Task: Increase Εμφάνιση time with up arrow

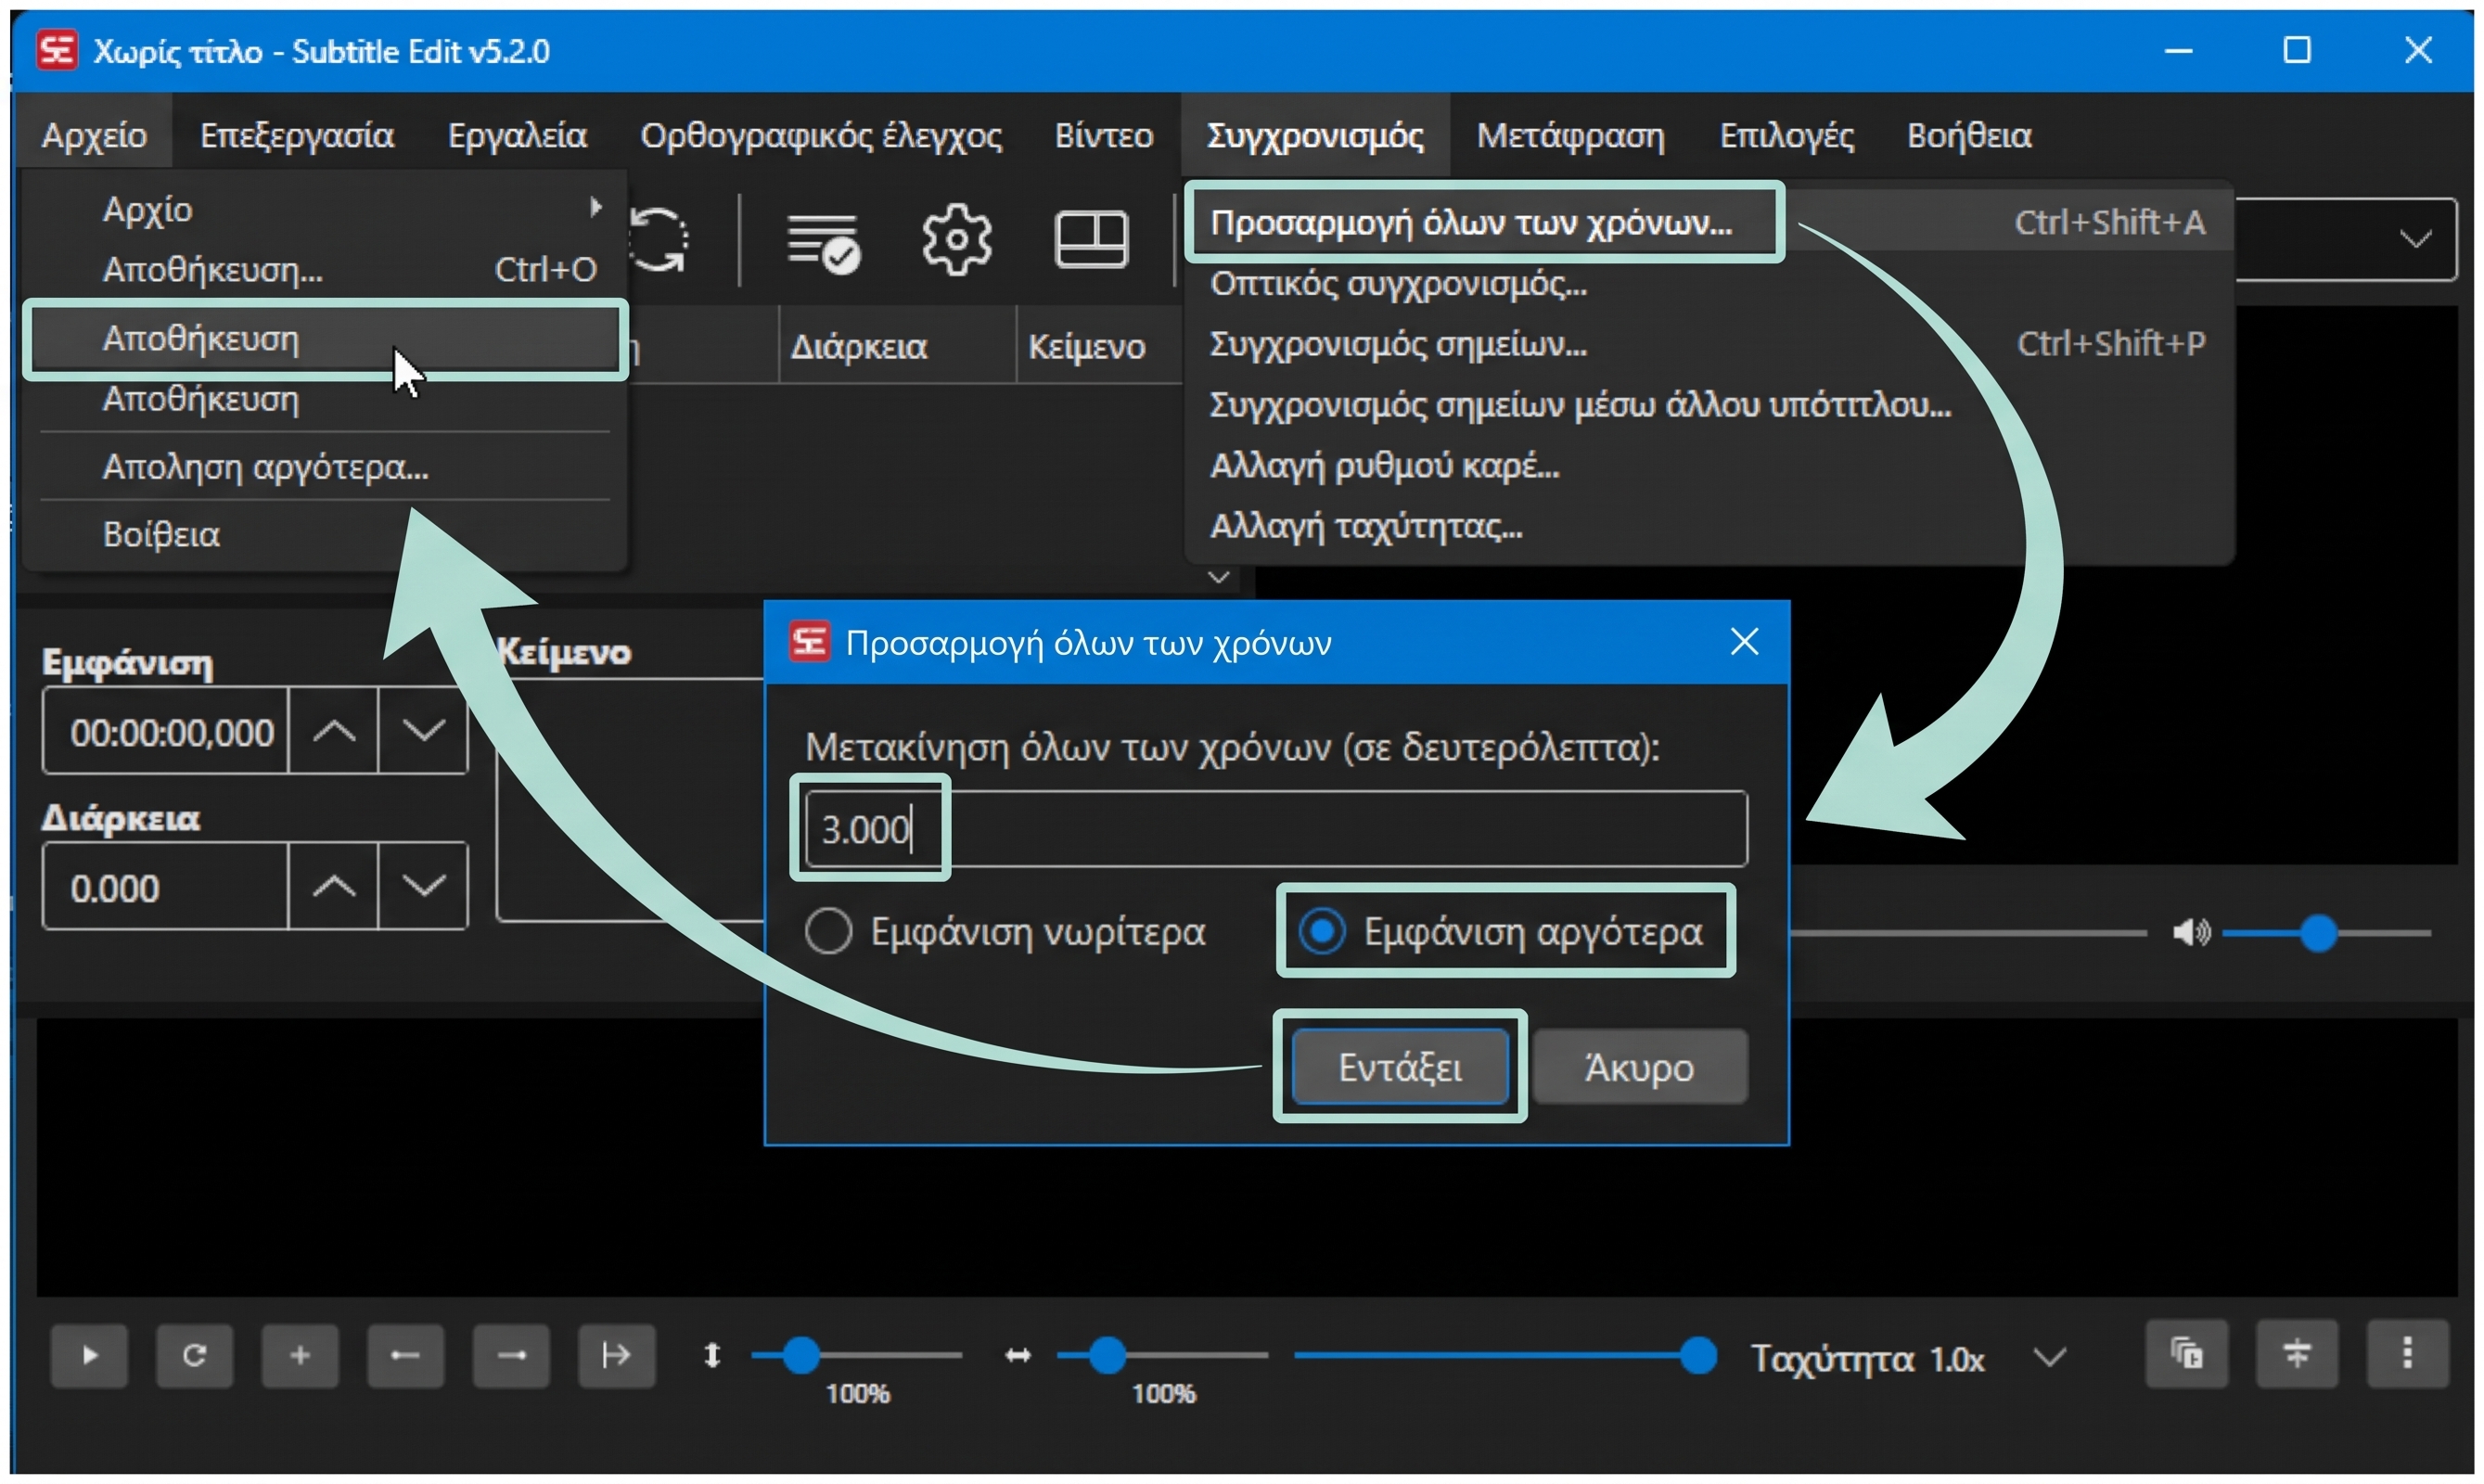Action: pos(333,731)
